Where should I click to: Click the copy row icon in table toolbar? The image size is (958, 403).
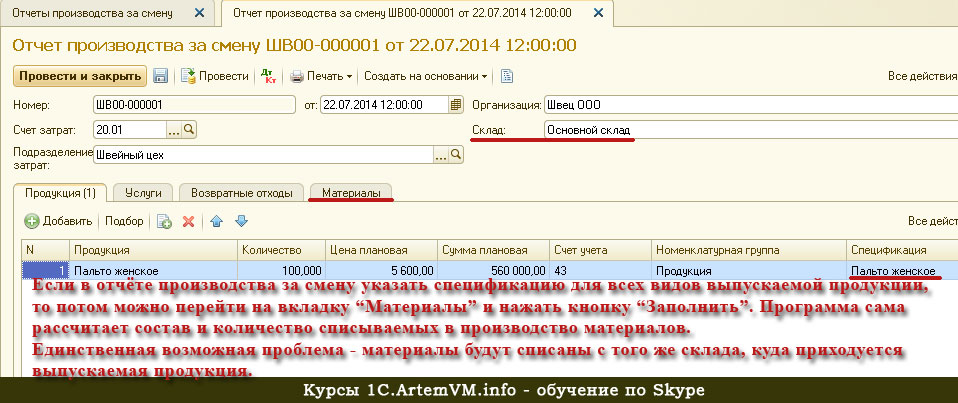[164, 221]
